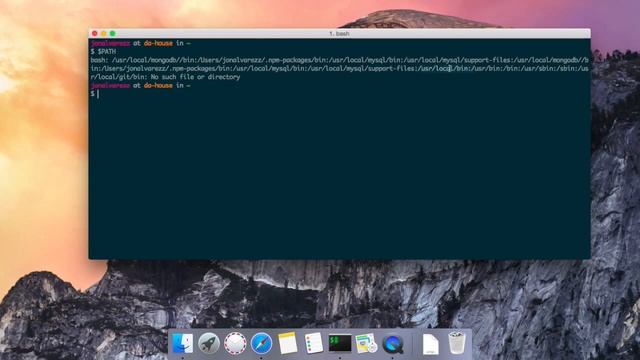Open the Preview app in dock
The height and width of the screenshot is (360, 640).
point(366,343)
